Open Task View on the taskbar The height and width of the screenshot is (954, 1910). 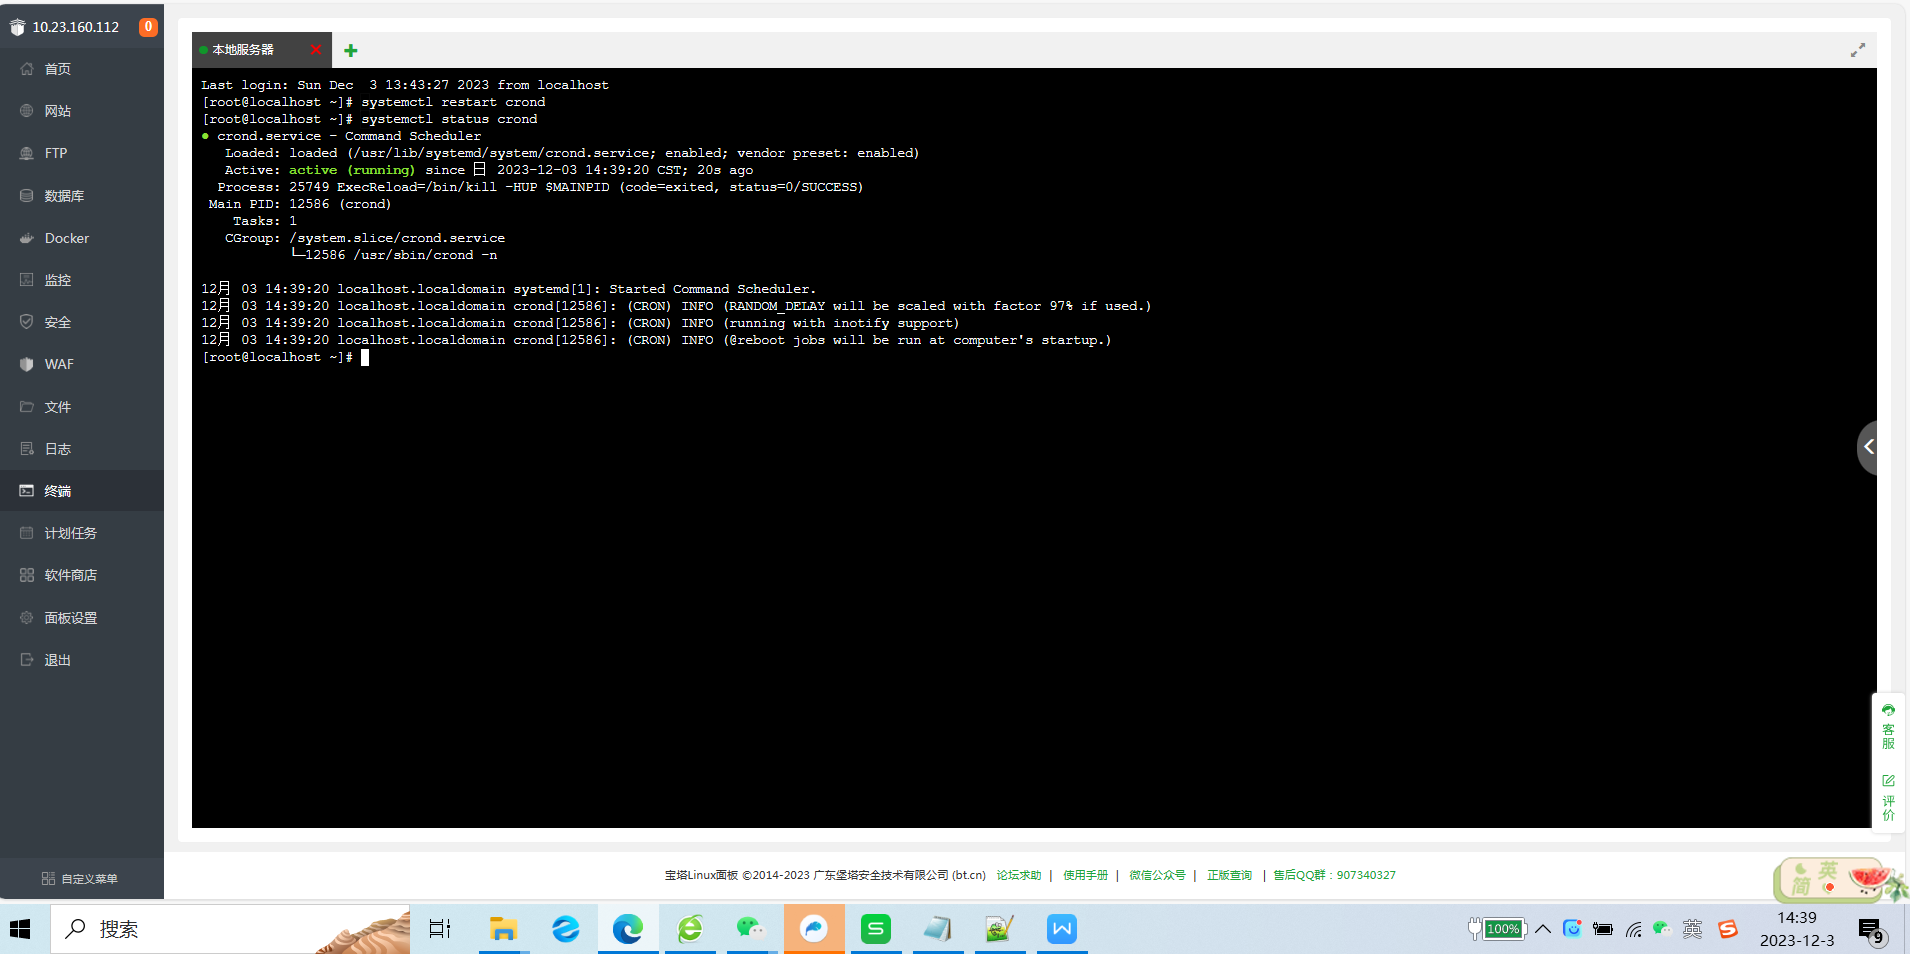pos(439,929)
